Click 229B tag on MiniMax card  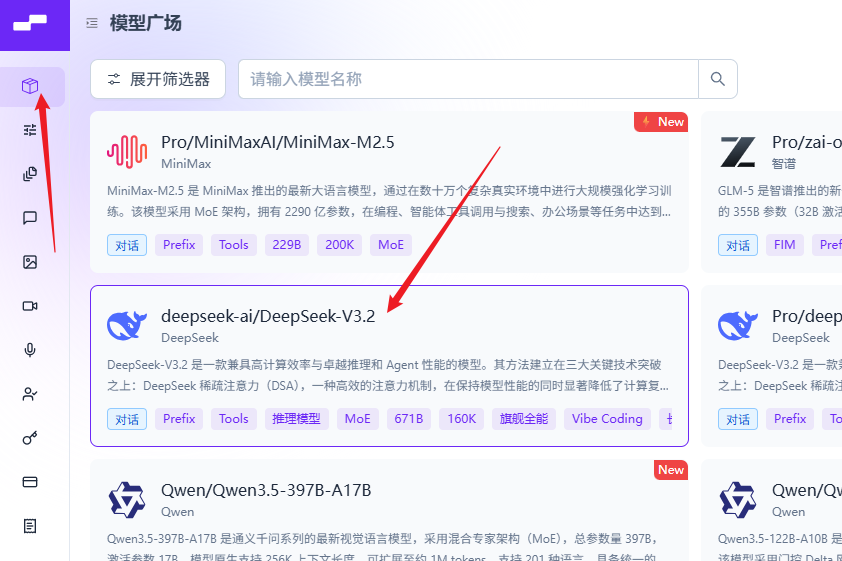(x=287, y=245)
